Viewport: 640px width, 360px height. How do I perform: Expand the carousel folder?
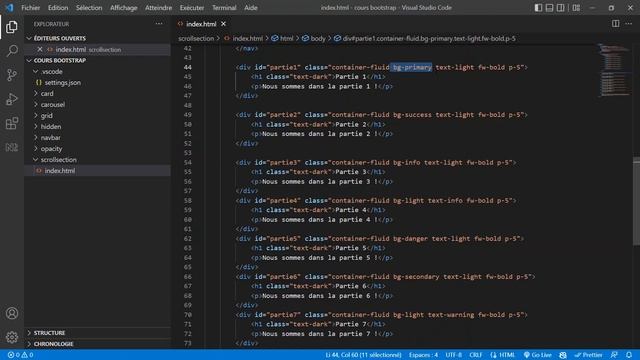97,104
